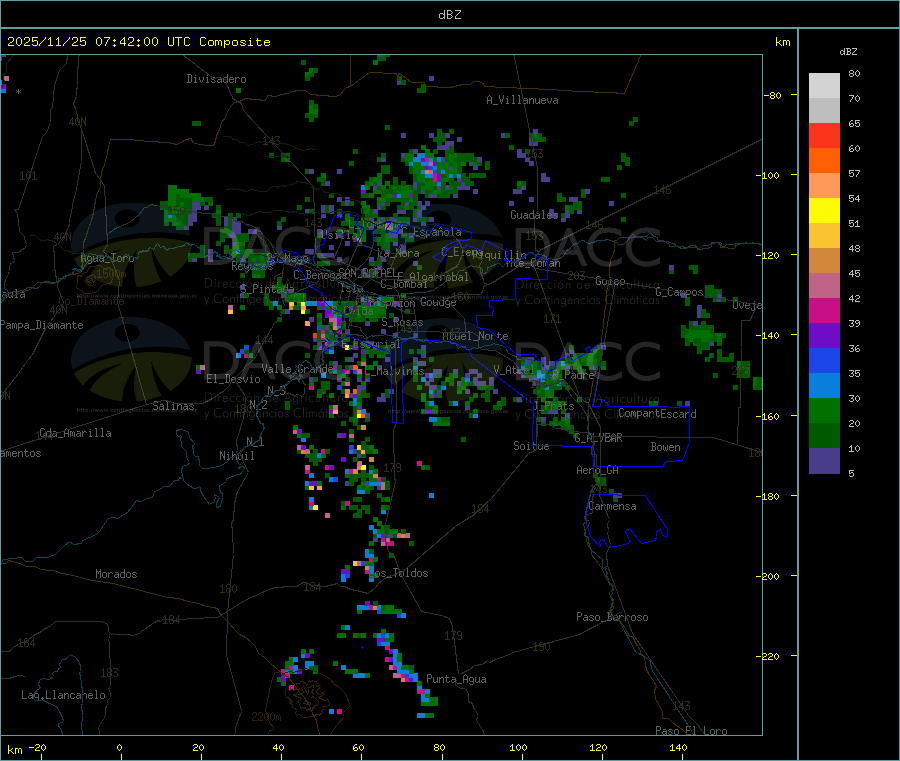Select the 65 dBZ red color swatch

[x=824, y=135]
